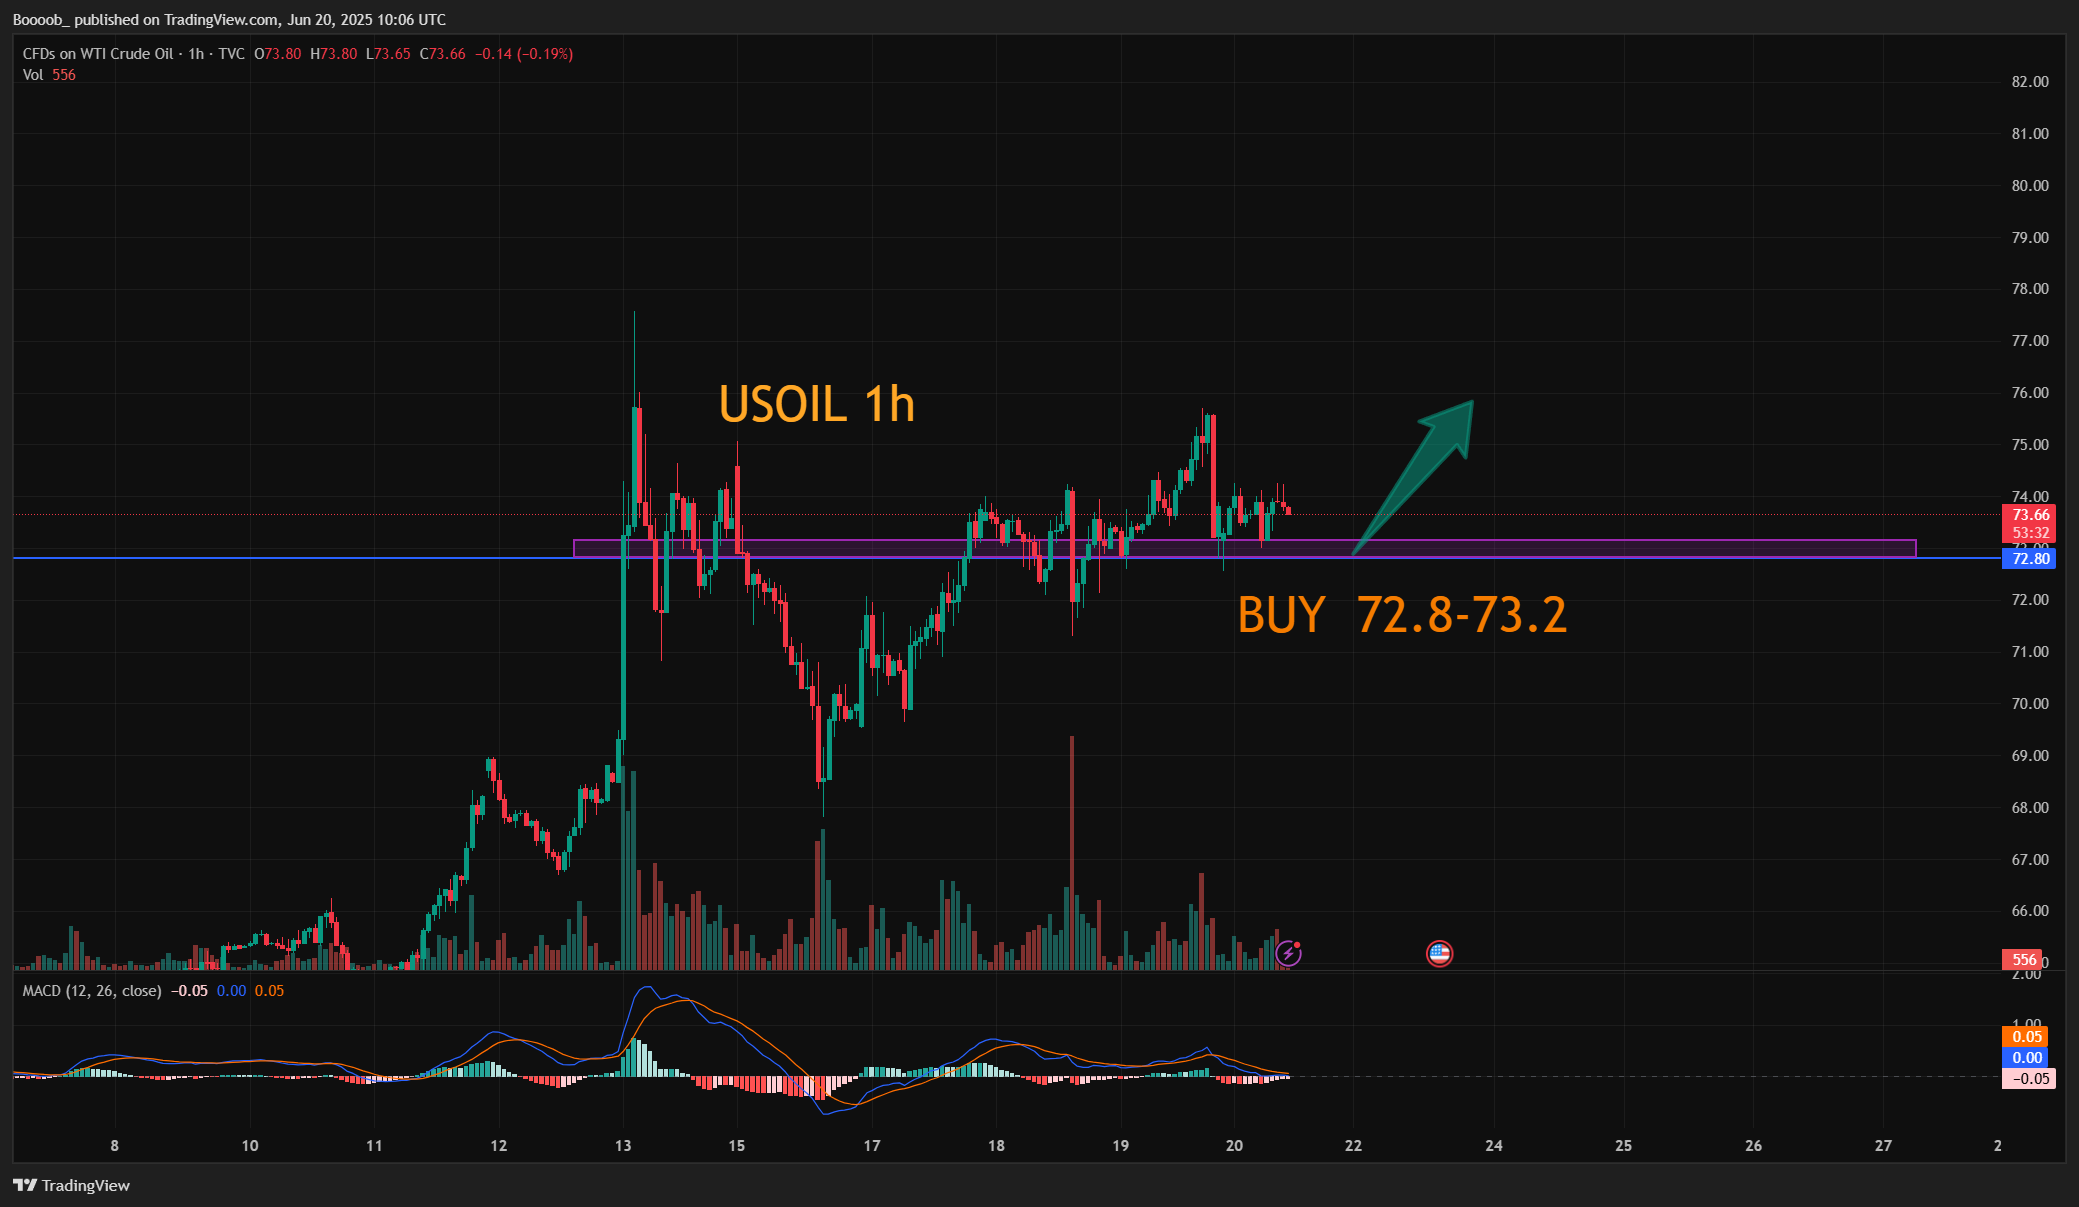2079x1207 pixels.
Task: Click the 82.00 price axis label
Action: (x=2030, y=82)
